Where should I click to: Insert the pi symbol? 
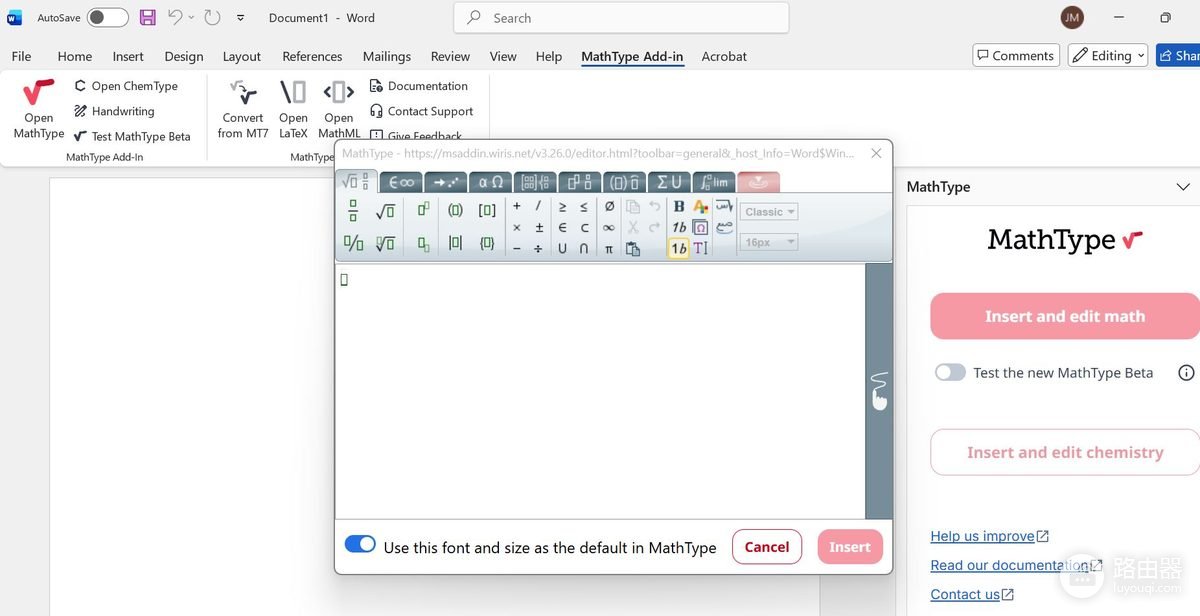click(609, 249)
